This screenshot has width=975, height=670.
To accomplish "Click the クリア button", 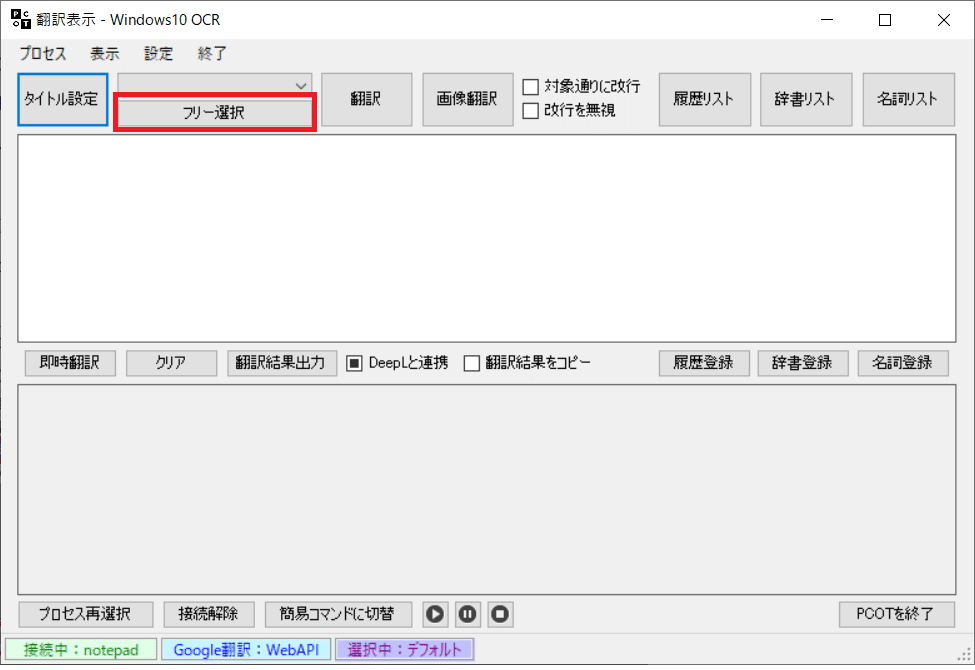I will point(170,363).
